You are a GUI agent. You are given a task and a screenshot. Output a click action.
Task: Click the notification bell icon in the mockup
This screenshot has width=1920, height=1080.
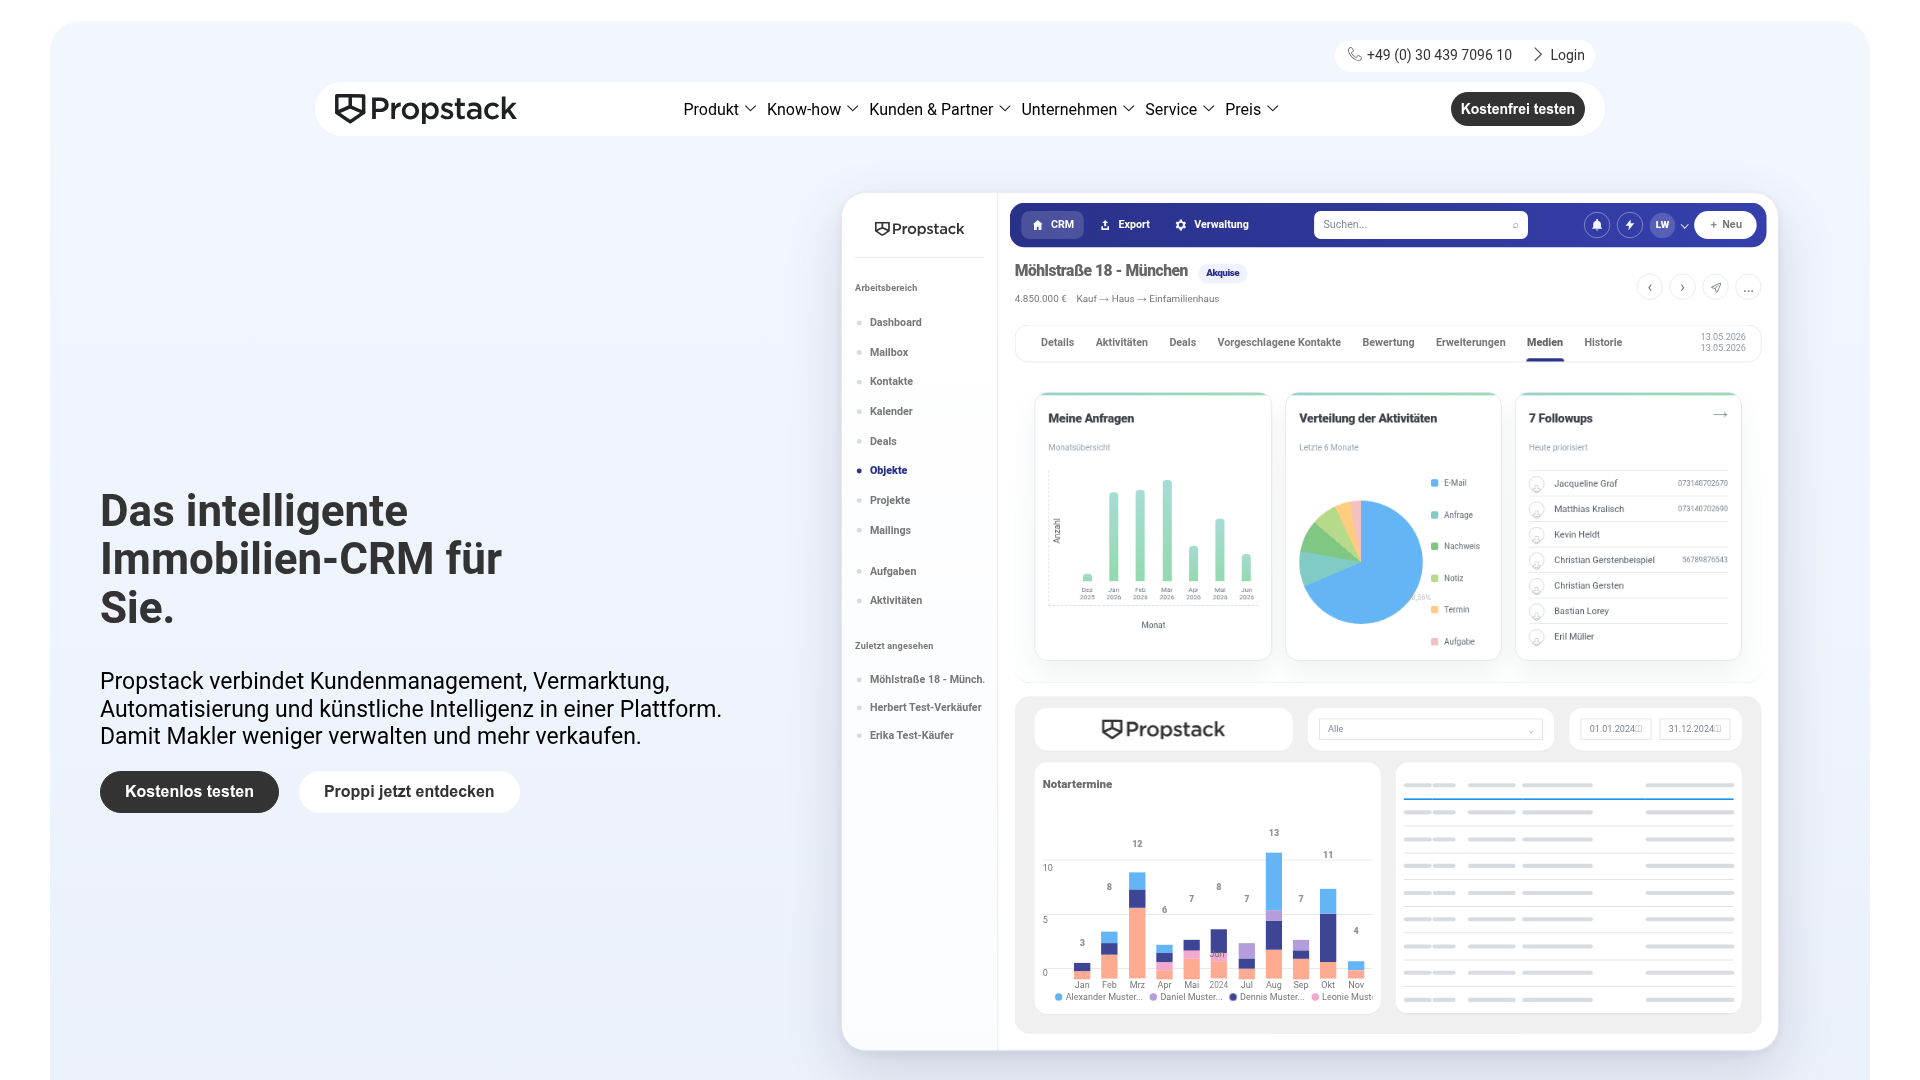[x=1597, y=225]
